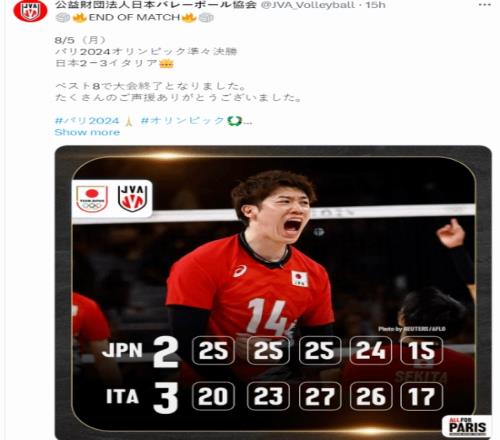The height and width of the screenshot is (440, 500).
Task: Click the ALL FOR PARIS badge
Action: (x=467, y=426)
